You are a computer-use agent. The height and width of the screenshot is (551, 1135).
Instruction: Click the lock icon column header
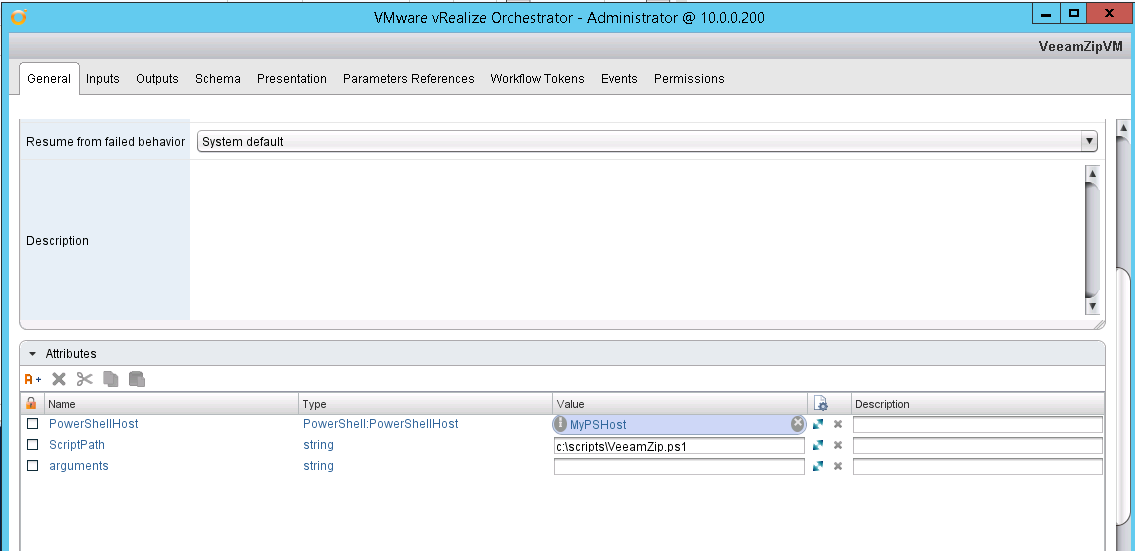click(x=31, y=403)
